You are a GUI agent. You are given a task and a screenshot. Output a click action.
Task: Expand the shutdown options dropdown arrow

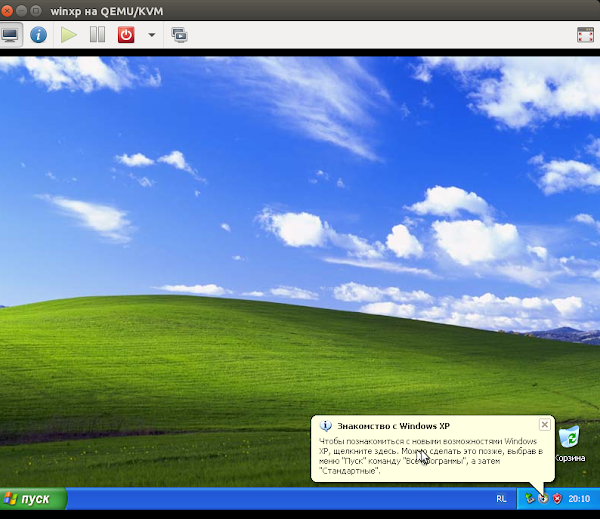tap(152, 35)
